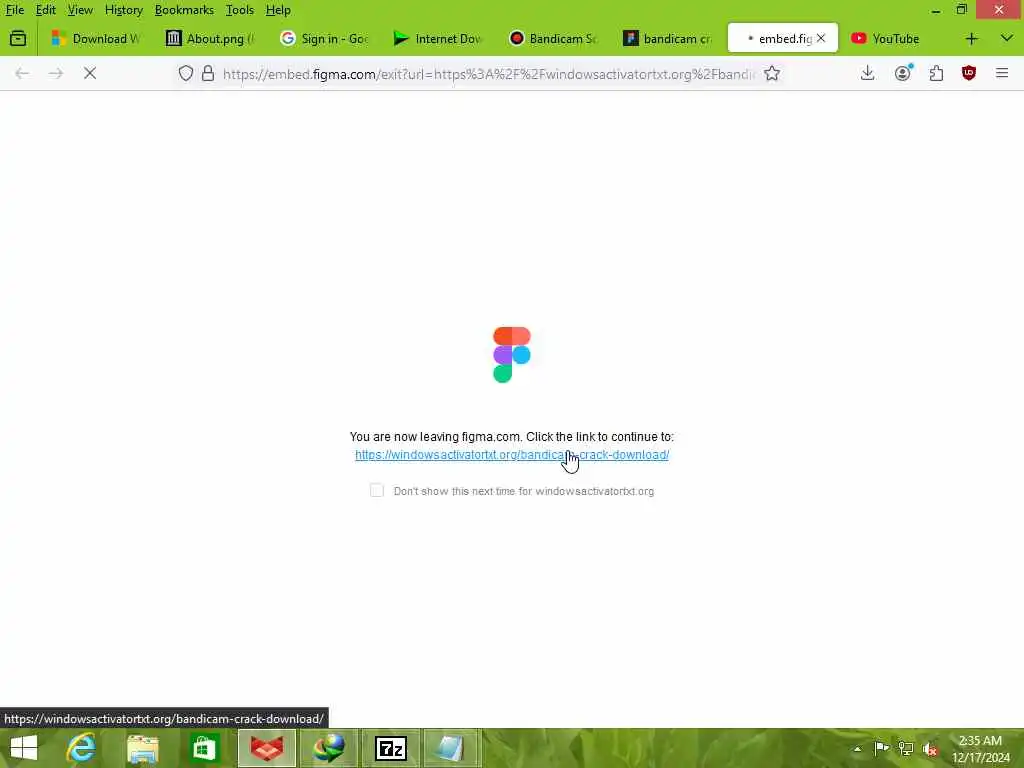Show hidden system tray icons arrow

point(857,749)
